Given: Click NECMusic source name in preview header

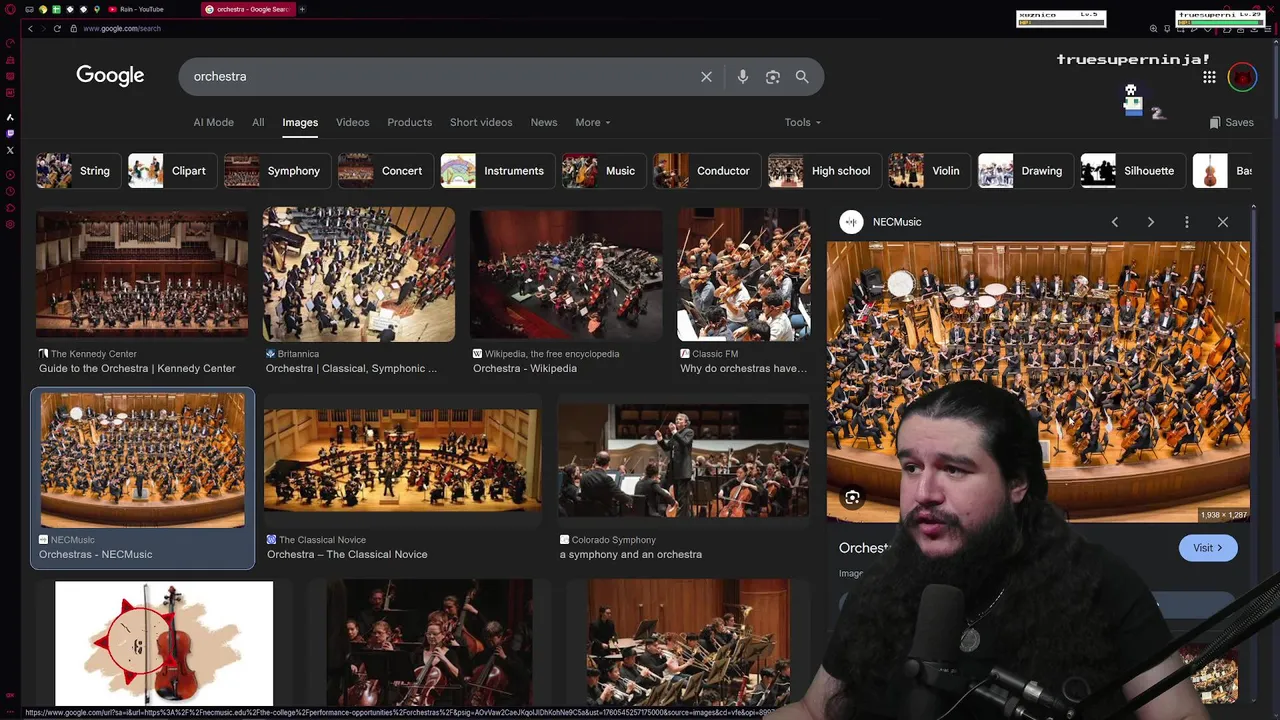Looking at the screenshot, I should pos(897,222).
